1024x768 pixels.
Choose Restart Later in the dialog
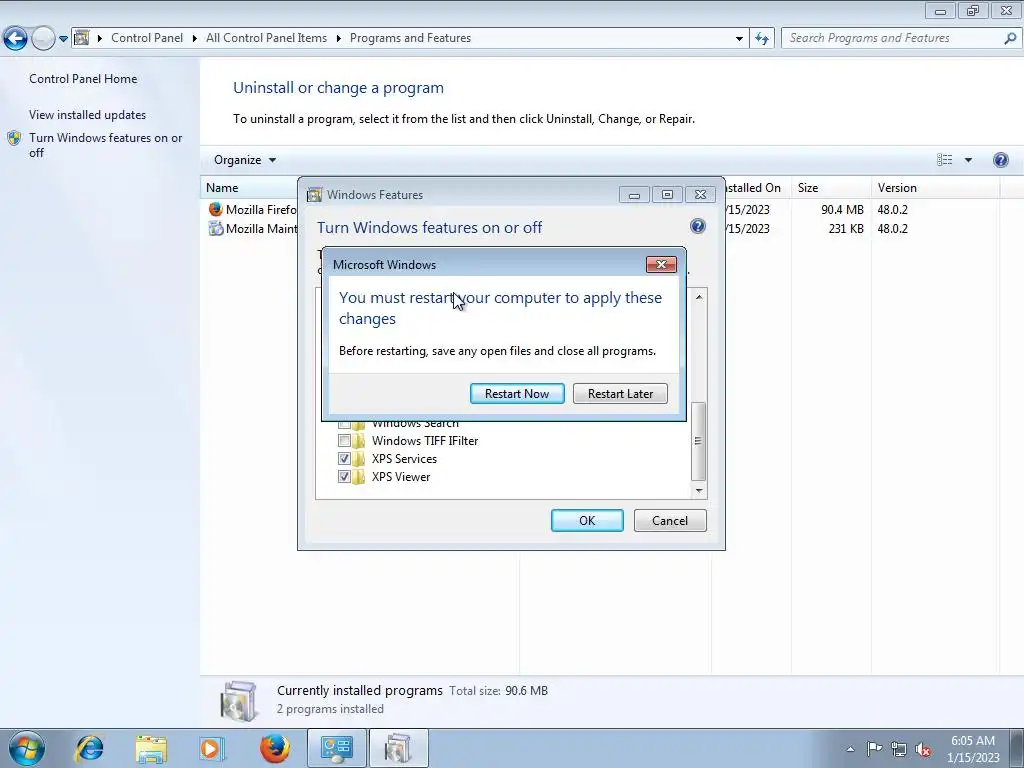tap(620, 393)
